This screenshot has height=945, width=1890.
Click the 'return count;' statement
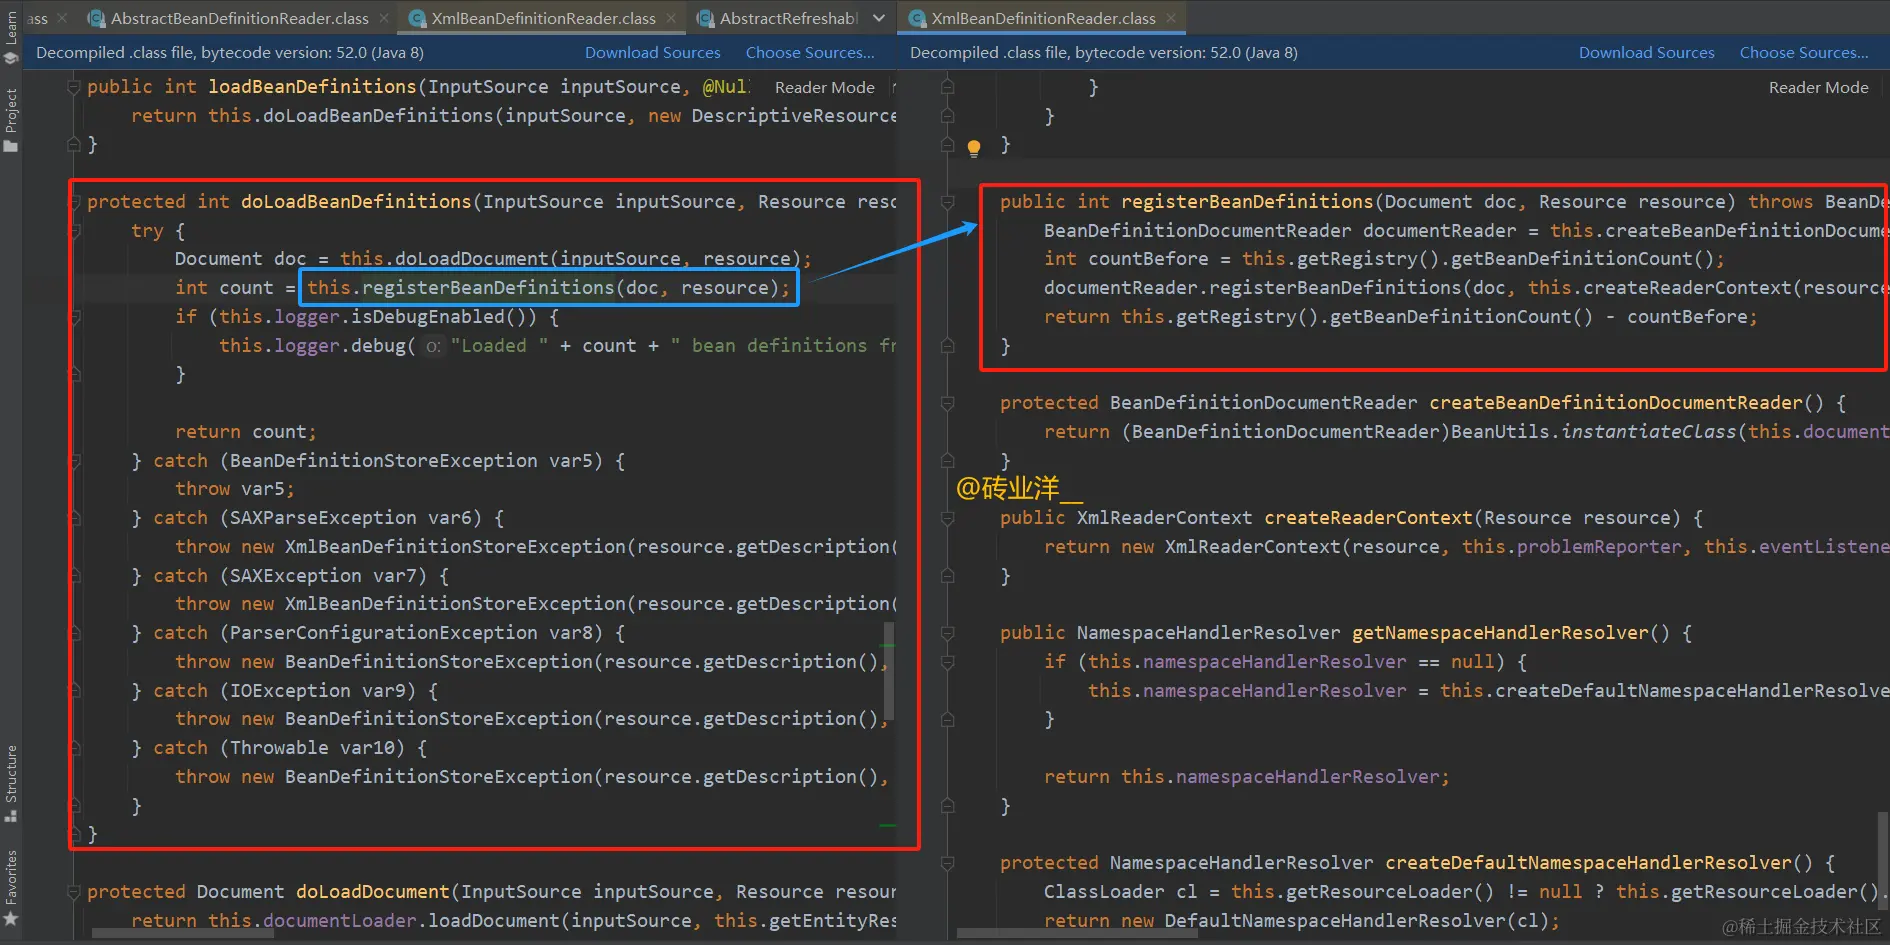click(246, 432)
